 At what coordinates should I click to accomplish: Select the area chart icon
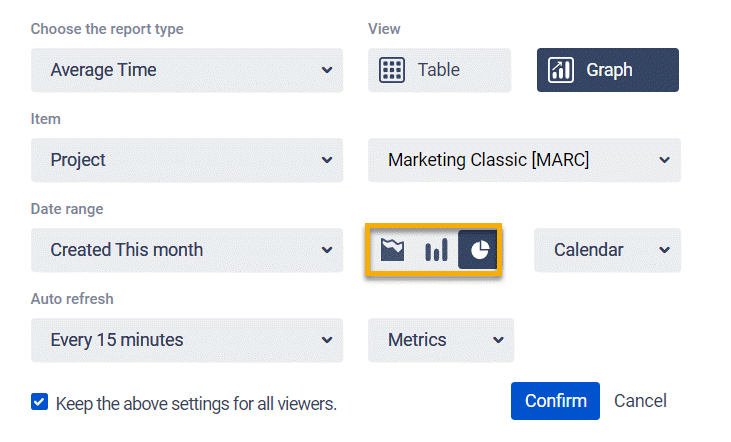[x=392, y=250]
